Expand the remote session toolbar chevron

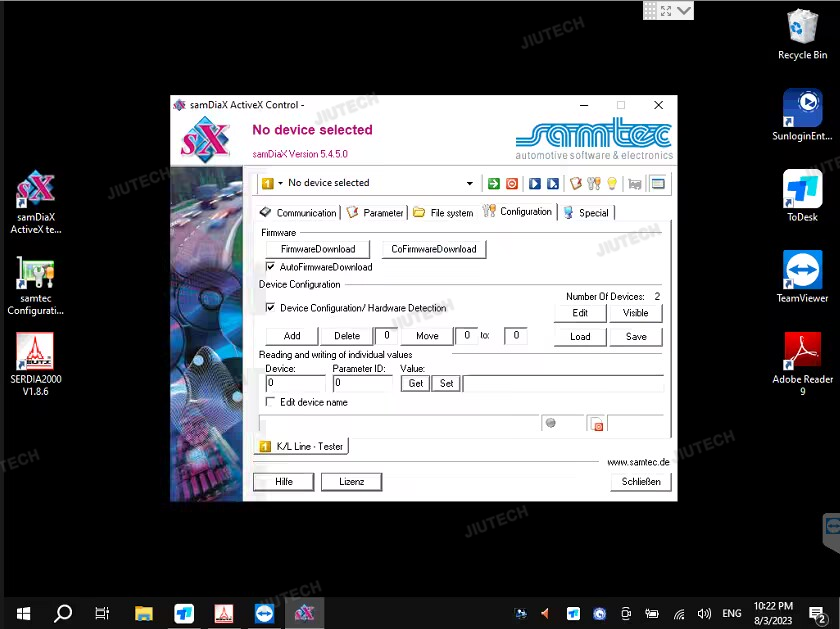684,10
